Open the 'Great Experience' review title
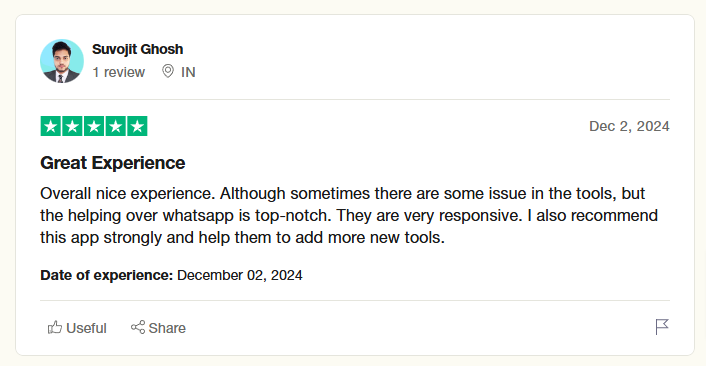Image resolution: width=706 pixels, height=366 pixels. pyautogui.click(x=113, y=163)
